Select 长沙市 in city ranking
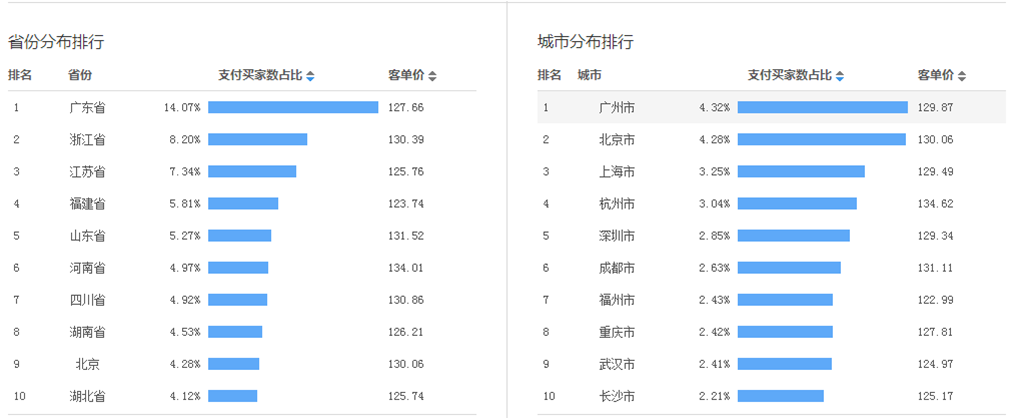 click(616, 396)
